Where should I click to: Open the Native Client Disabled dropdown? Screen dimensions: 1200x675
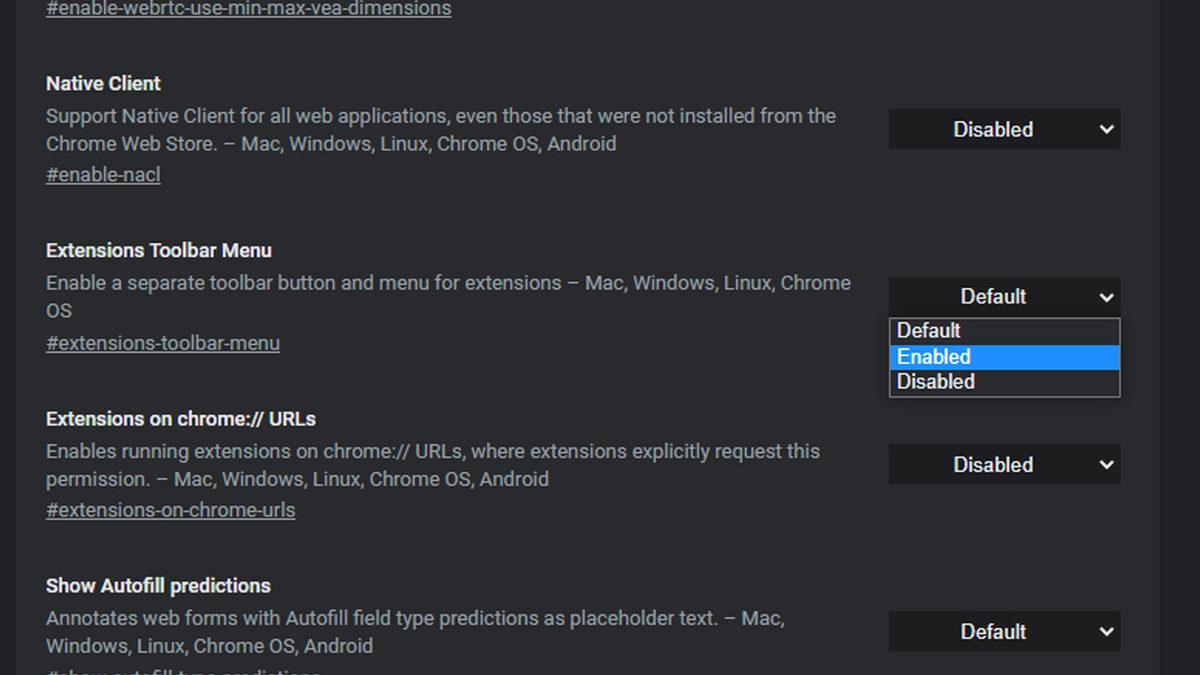click(x=1003, y=129)
